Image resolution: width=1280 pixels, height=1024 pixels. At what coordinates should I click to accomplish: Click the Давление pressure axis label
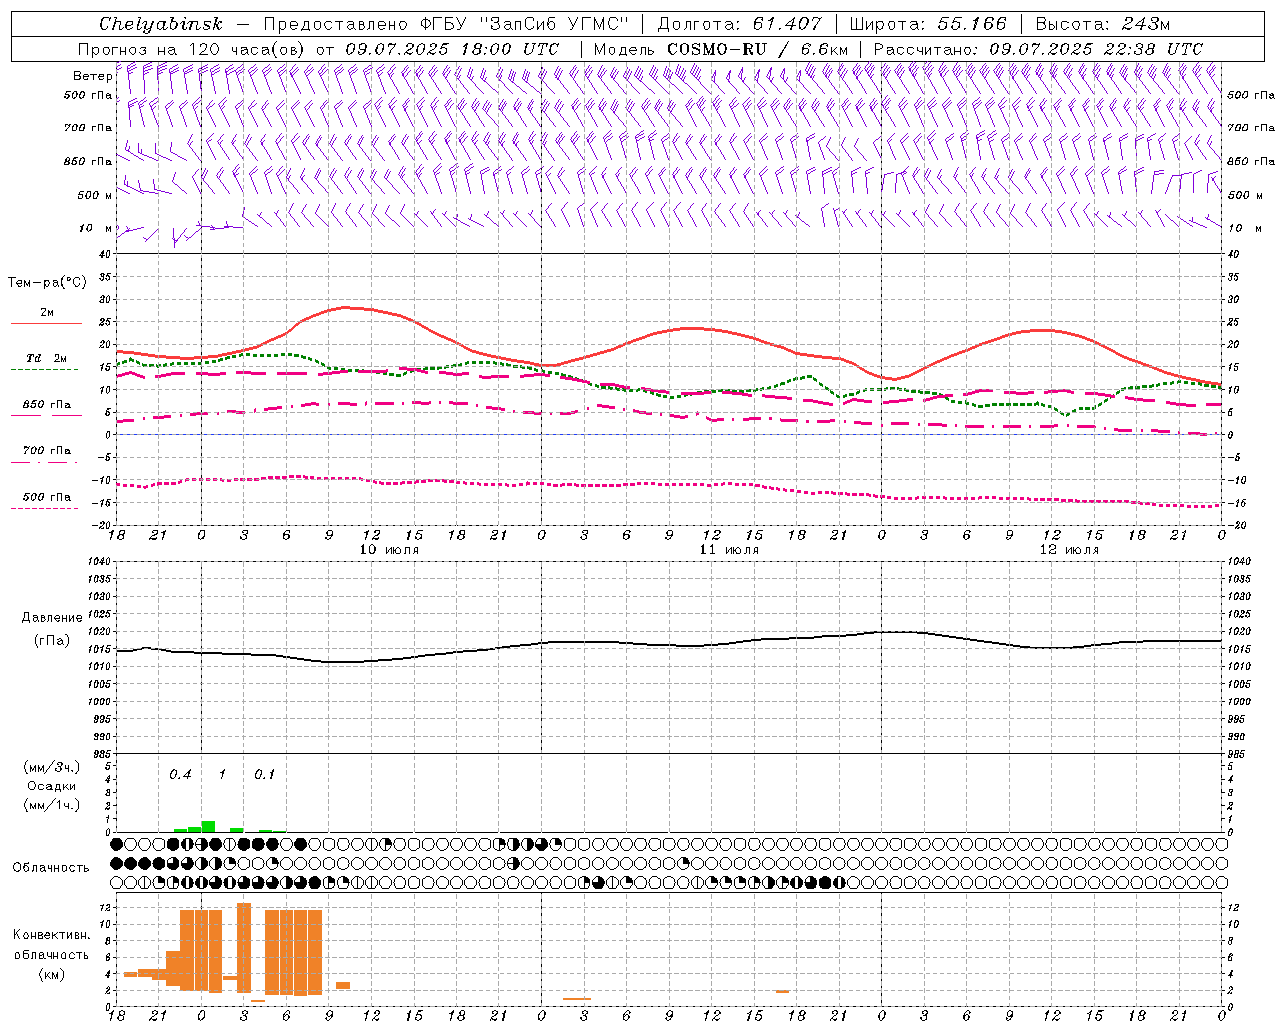click(x=52, y=618)
